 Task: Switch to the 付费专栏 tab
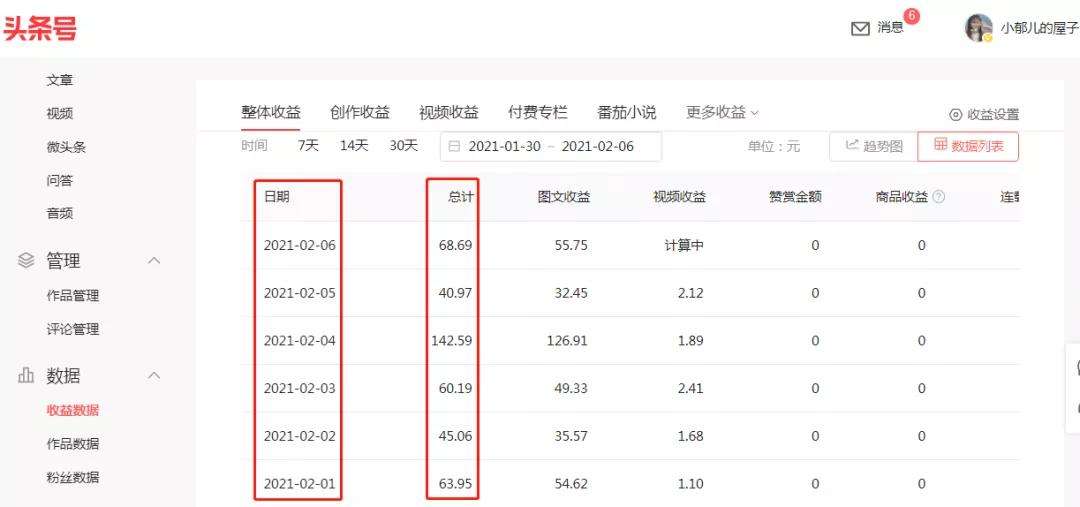537,112
